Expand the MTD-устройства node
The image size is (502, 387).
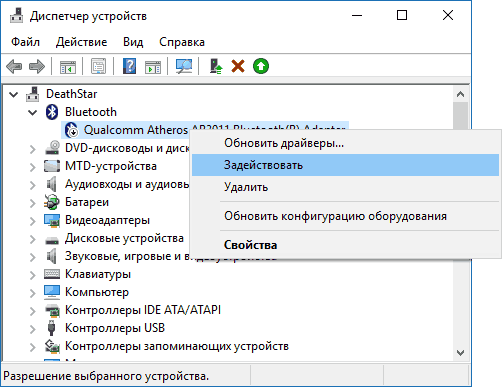point(32,167)
